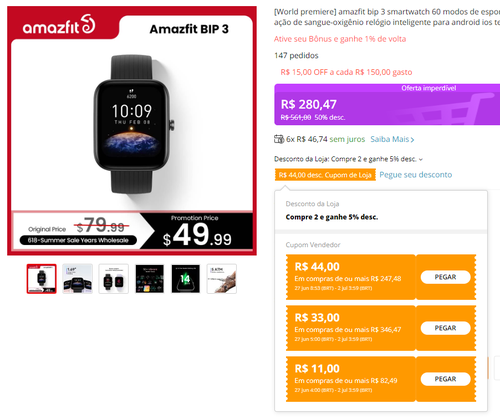
Task: Click the main Amazfit BIP 3 product image
Action: [x=132, y=131]
